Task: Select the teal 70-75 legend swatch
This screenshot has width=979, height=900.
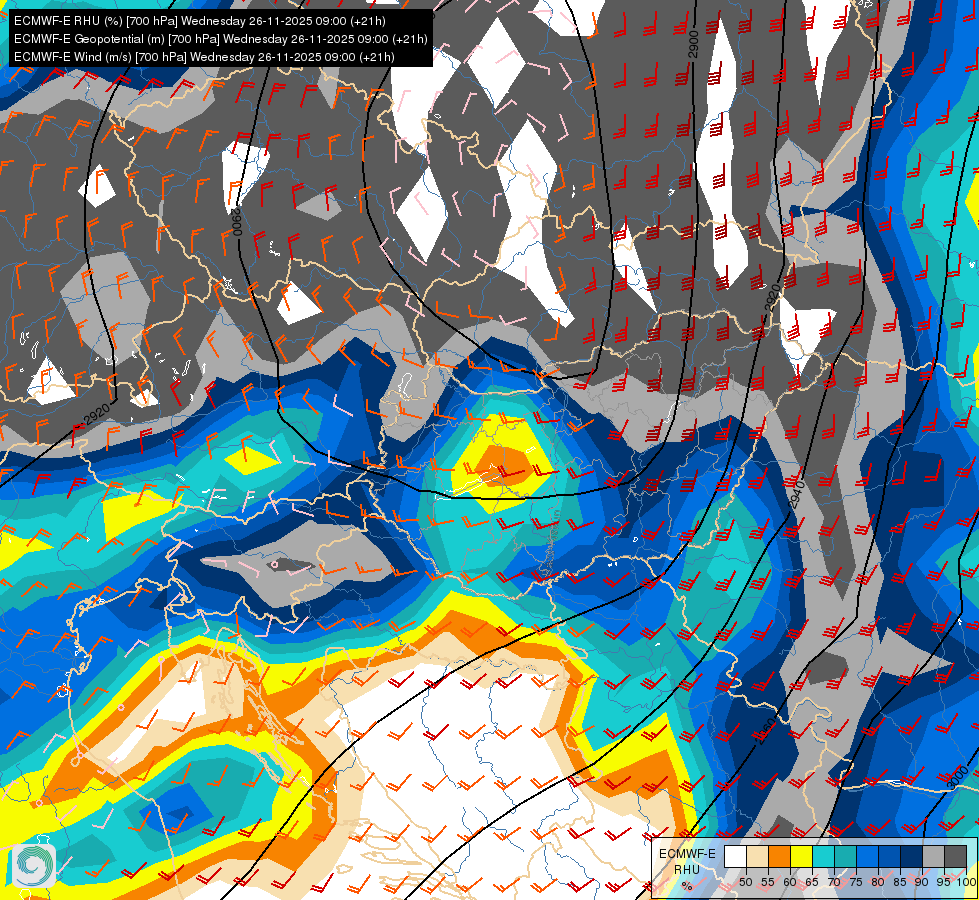Action: pos(845,856)
